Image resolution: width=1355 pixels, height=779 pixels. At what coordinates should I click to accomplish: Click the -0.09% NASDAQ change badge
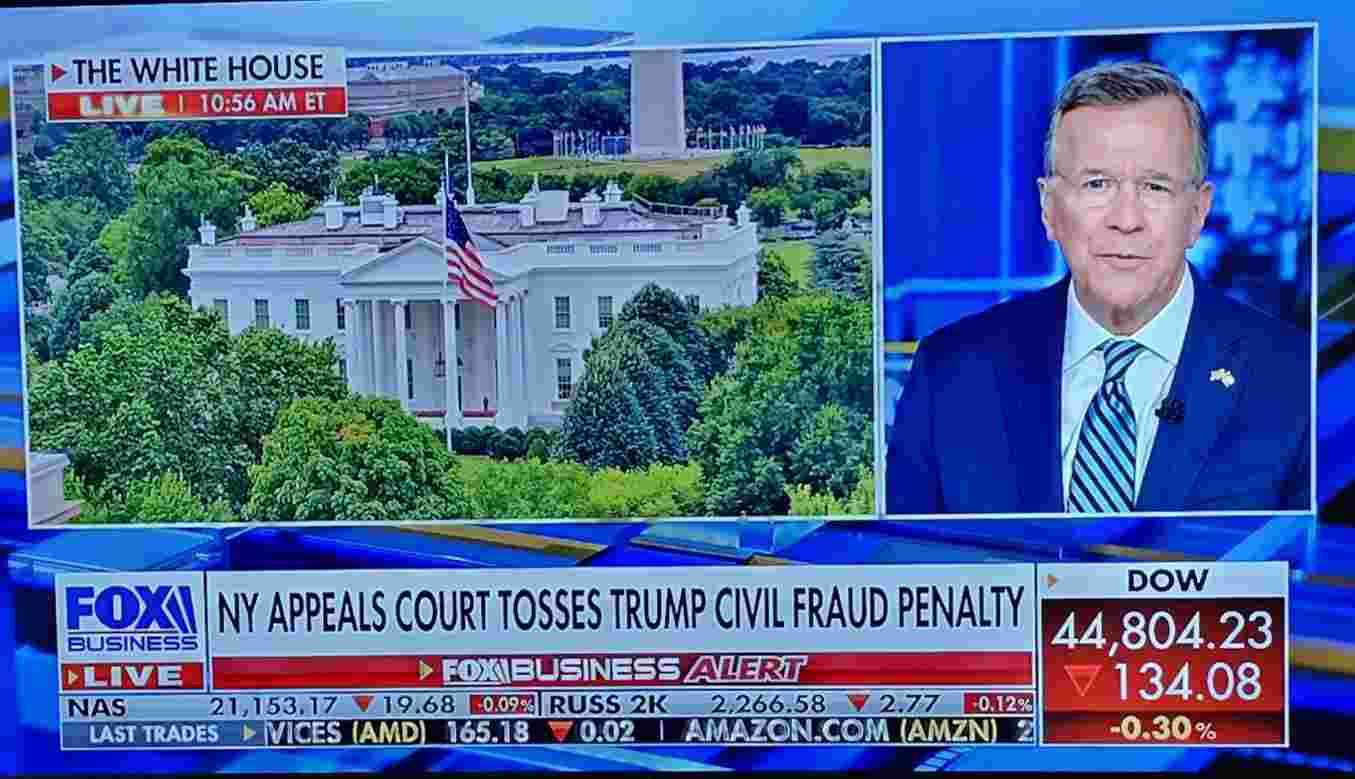click(503, 704)
